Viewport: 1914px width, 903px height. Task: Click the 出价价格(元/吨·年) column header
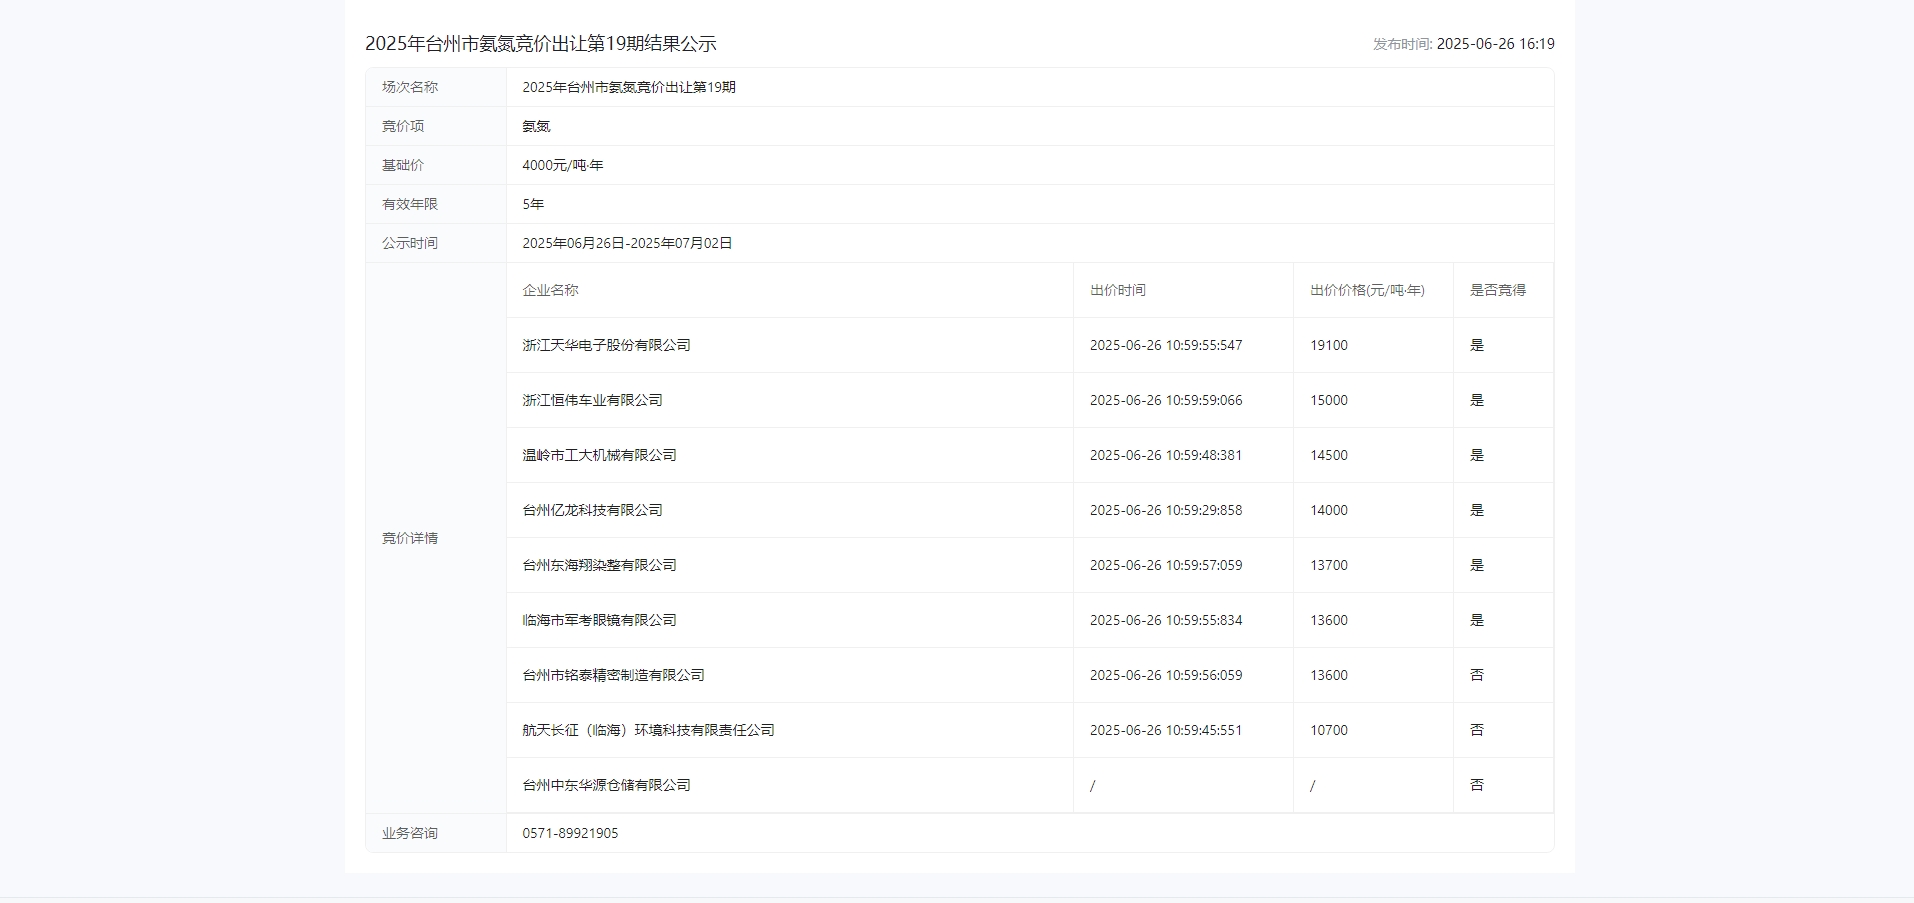(1367, 290)
